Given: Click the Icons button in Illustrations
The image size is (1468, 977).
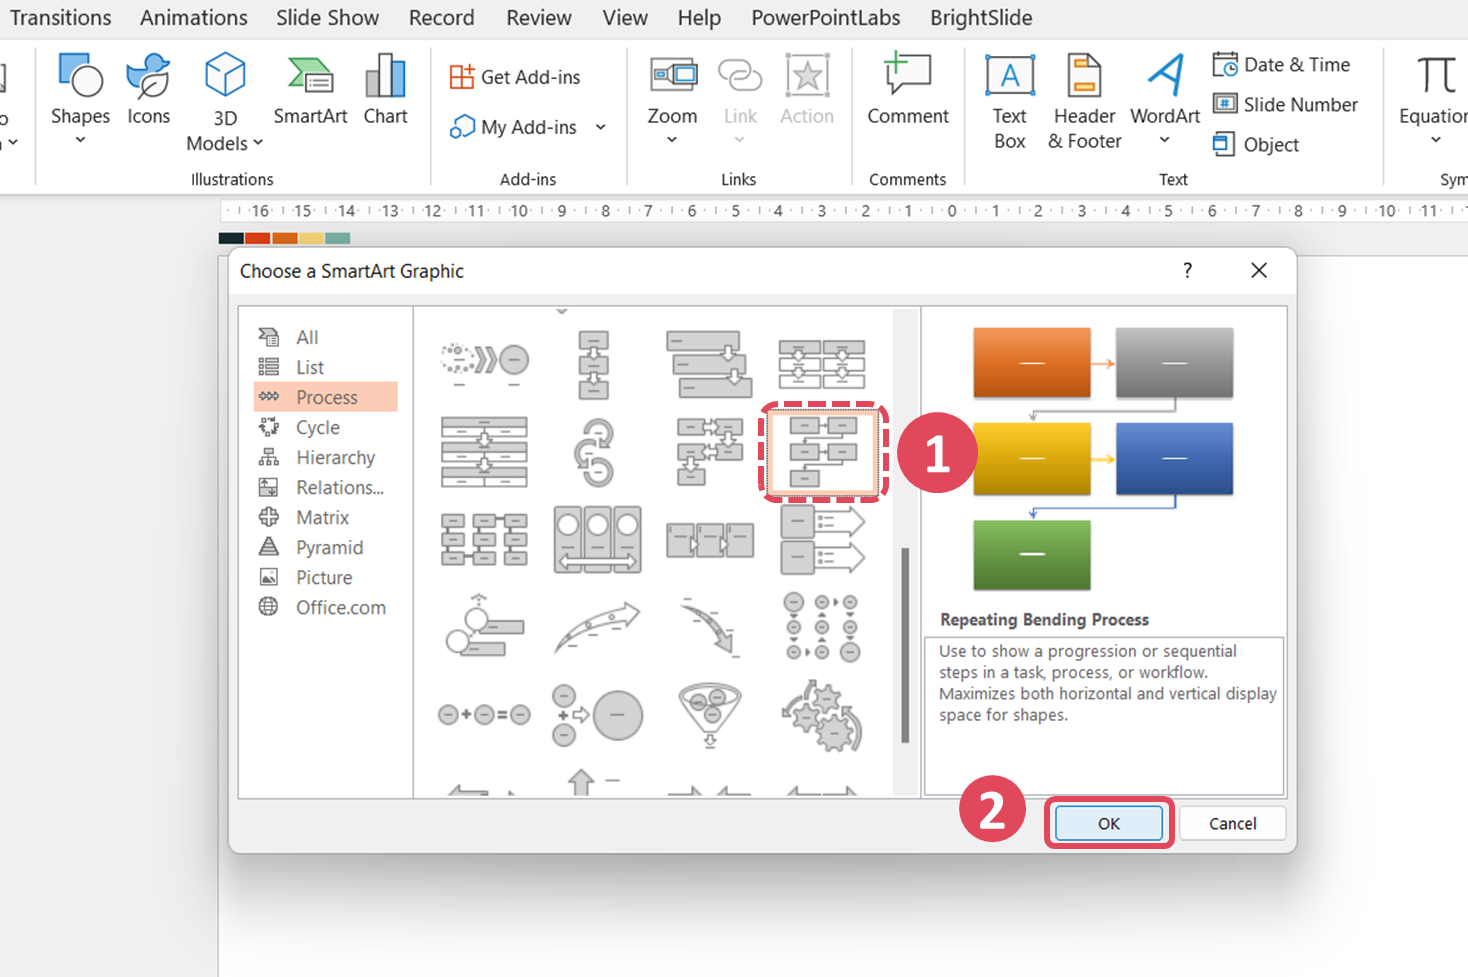Looking at the screenshot, I should coord(148,90).
